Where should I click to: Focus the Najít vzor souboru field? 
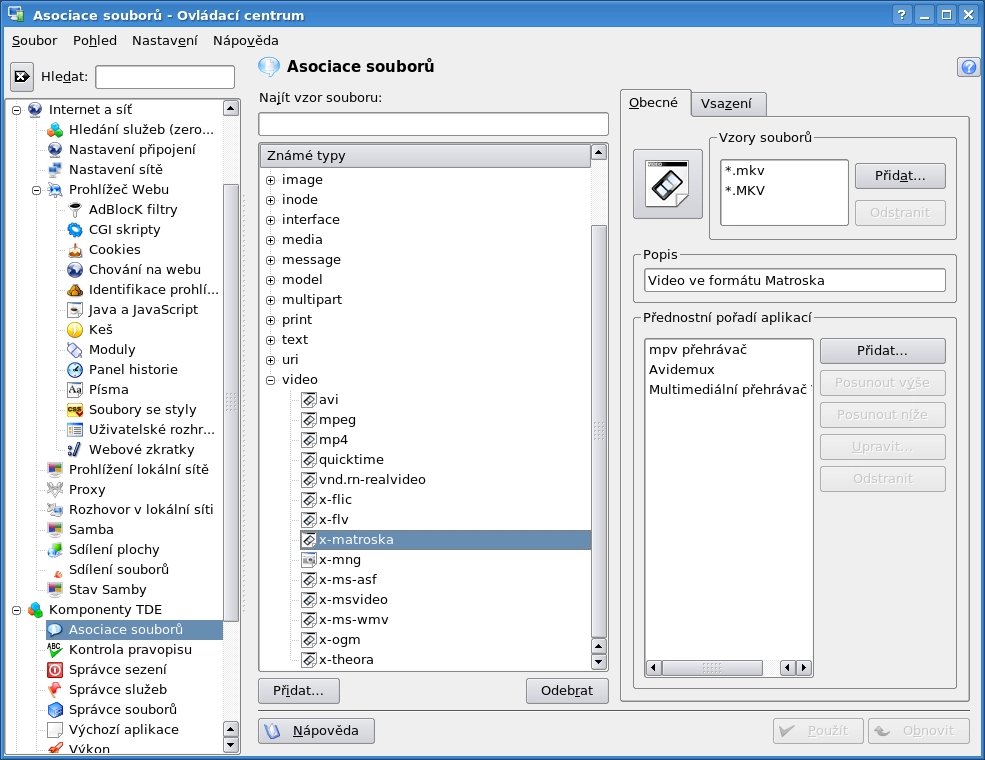pos(433,124)
